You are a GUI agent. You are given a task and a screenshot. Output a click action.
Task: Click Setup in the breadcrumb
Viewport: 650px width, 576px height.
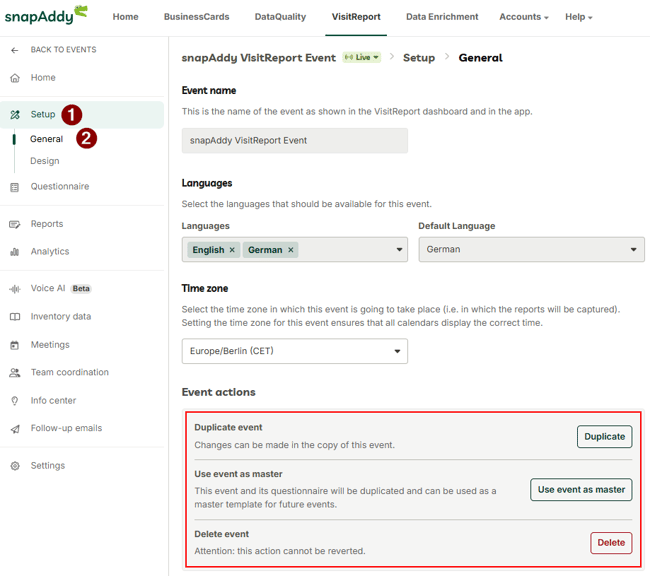(419, 58)
